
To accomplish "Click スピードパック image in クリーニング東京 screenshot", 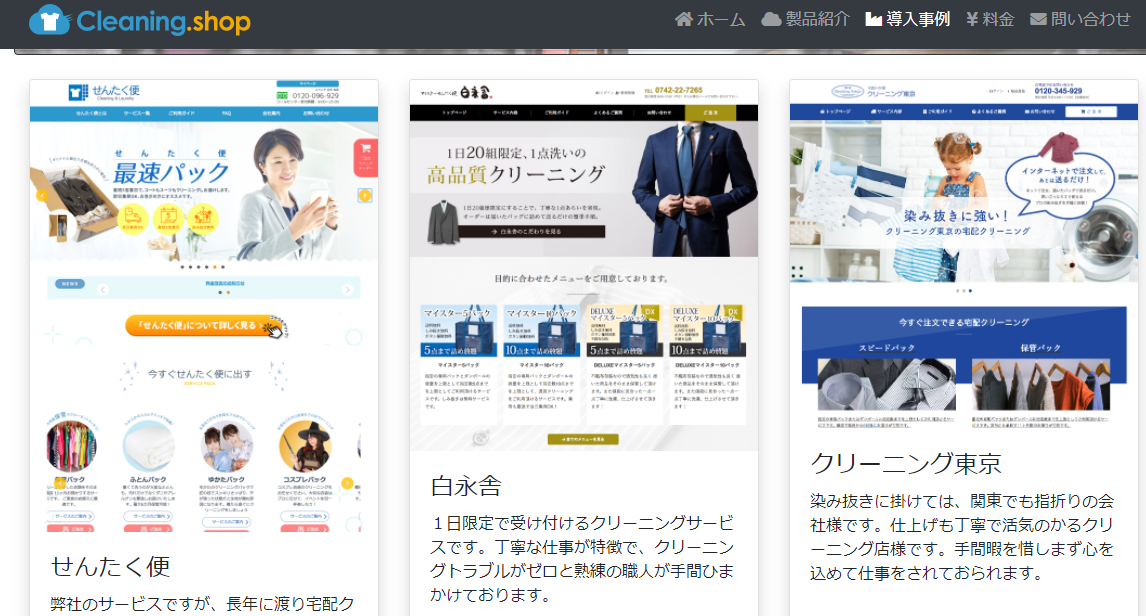I will (887, 384).
